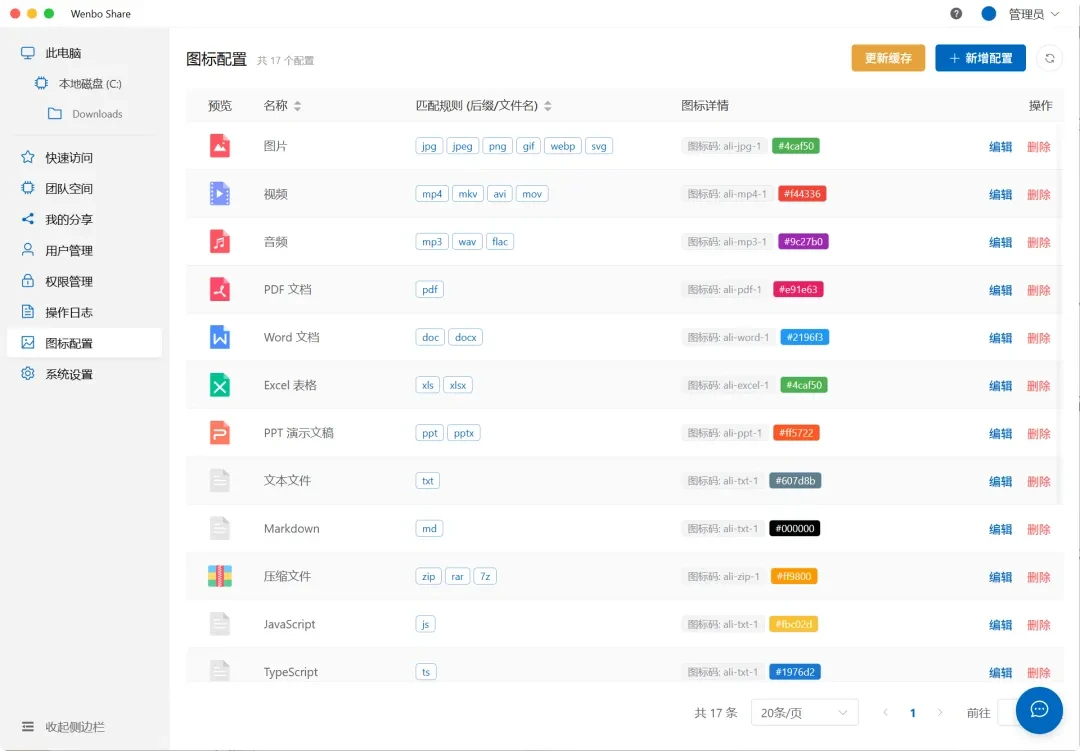Image resolution: width=1080 pixels, height=751 pixels.
Task: Sort by the 名称 column arrows
Action: point(298,106)
